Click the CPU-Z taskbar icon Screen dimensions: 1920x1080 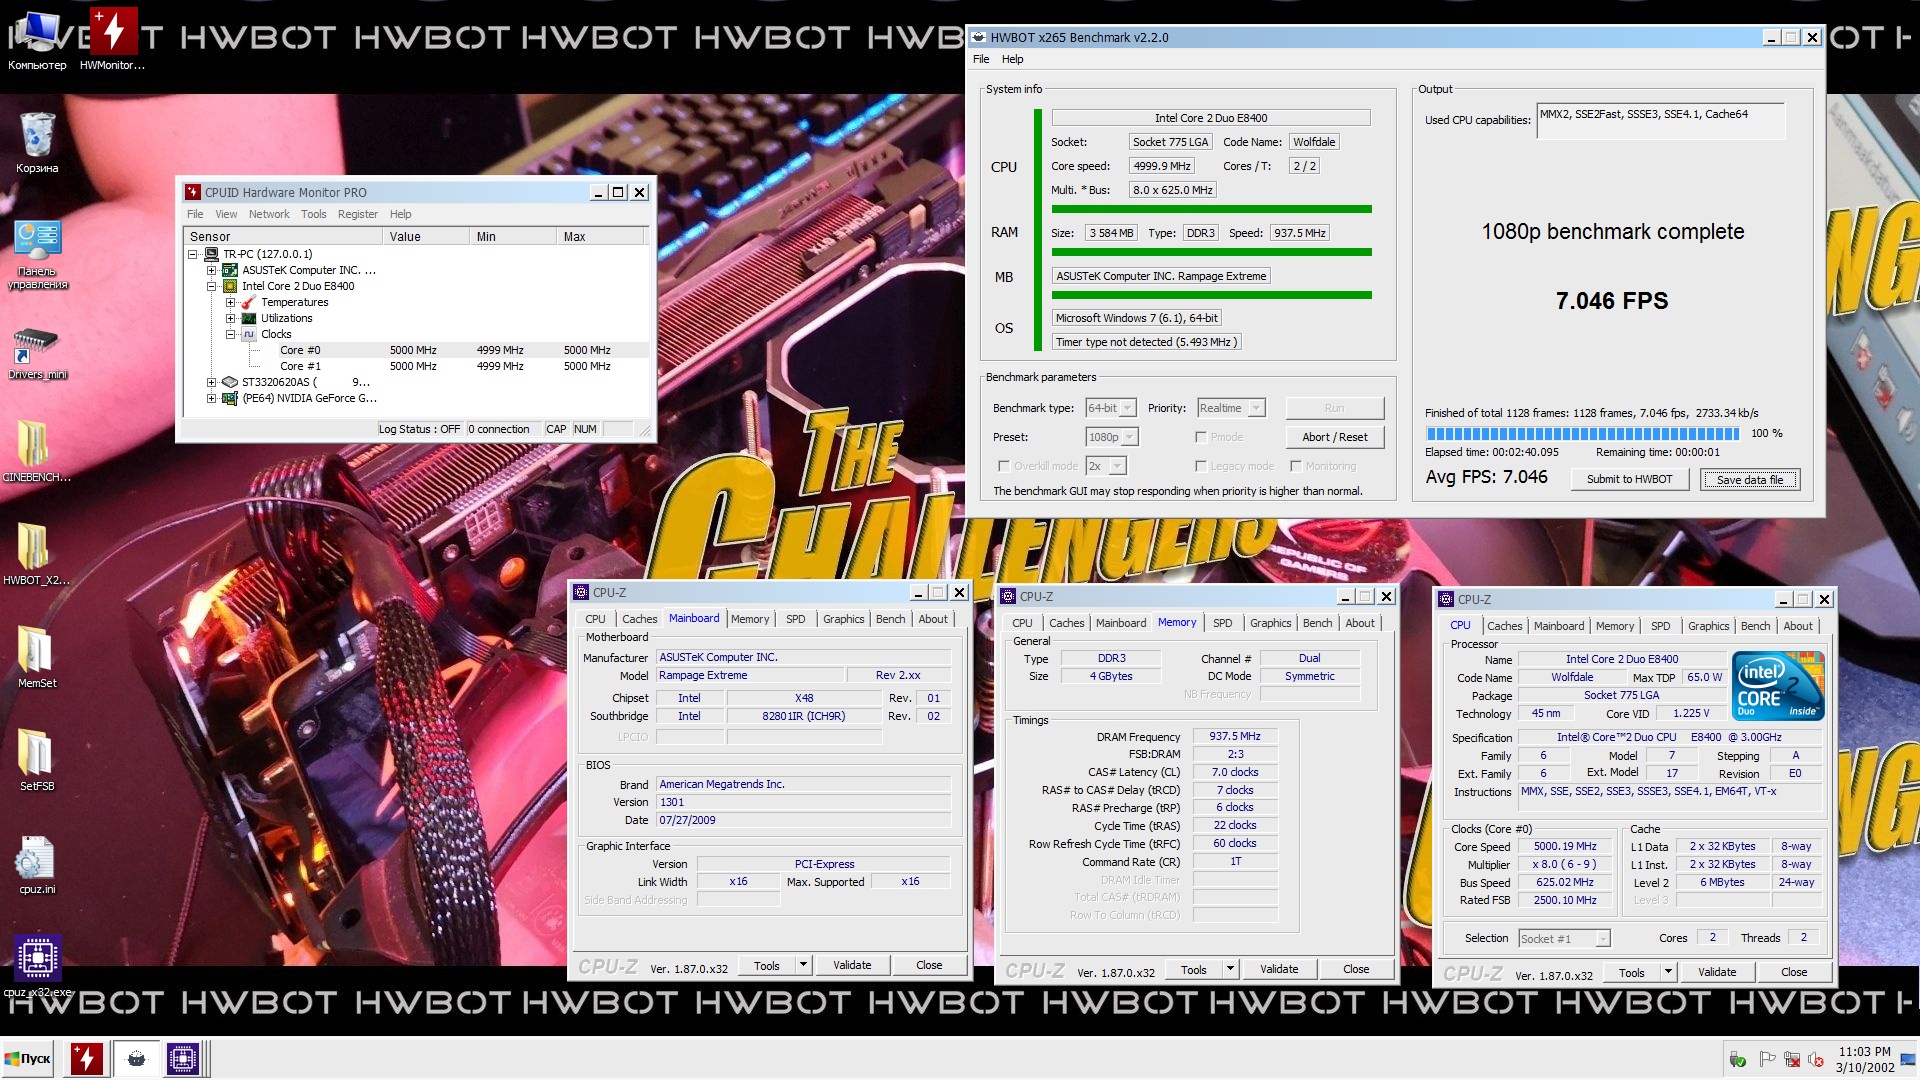(183, 1059)
